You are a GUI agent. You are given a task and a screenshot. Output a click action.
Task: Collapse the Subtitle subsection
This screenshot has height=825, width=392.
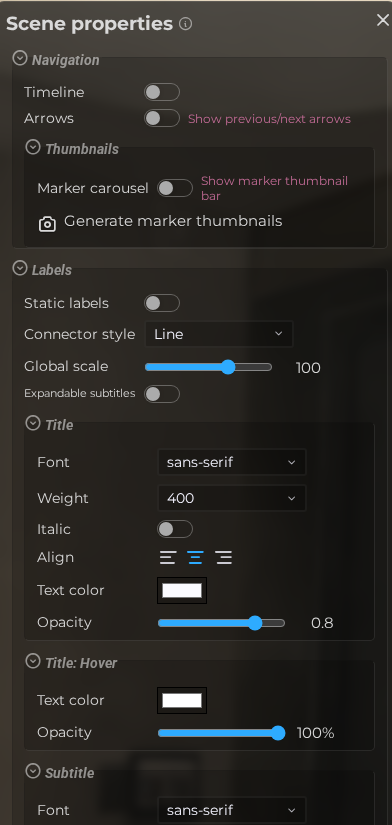33,771
